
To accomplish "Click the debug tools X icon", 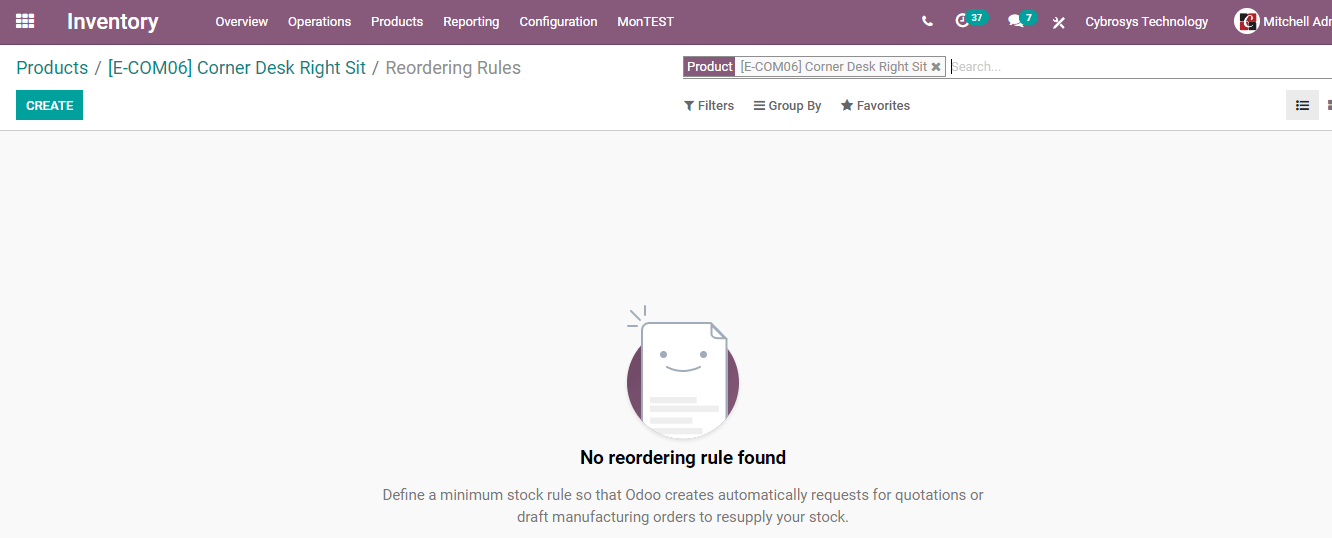I will pos(1059,22).
